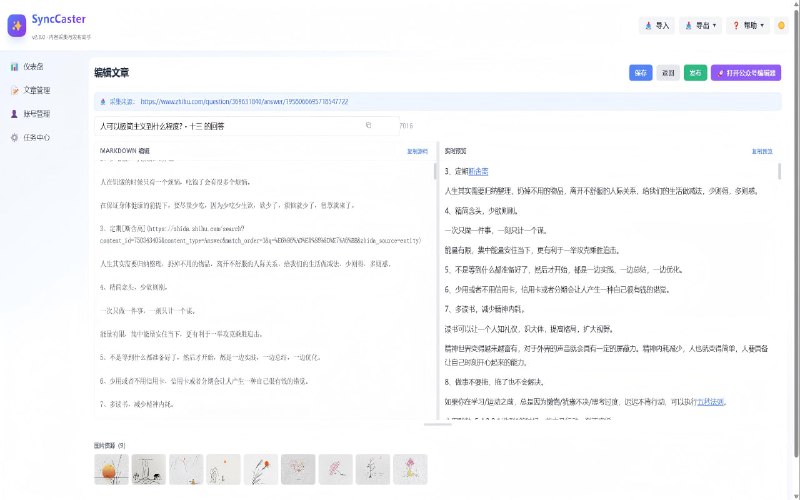Image resolution: width=800 pixels, height=500 pixels.
Task: Copy the live preview content link
Action: click(x=762, y=151)
